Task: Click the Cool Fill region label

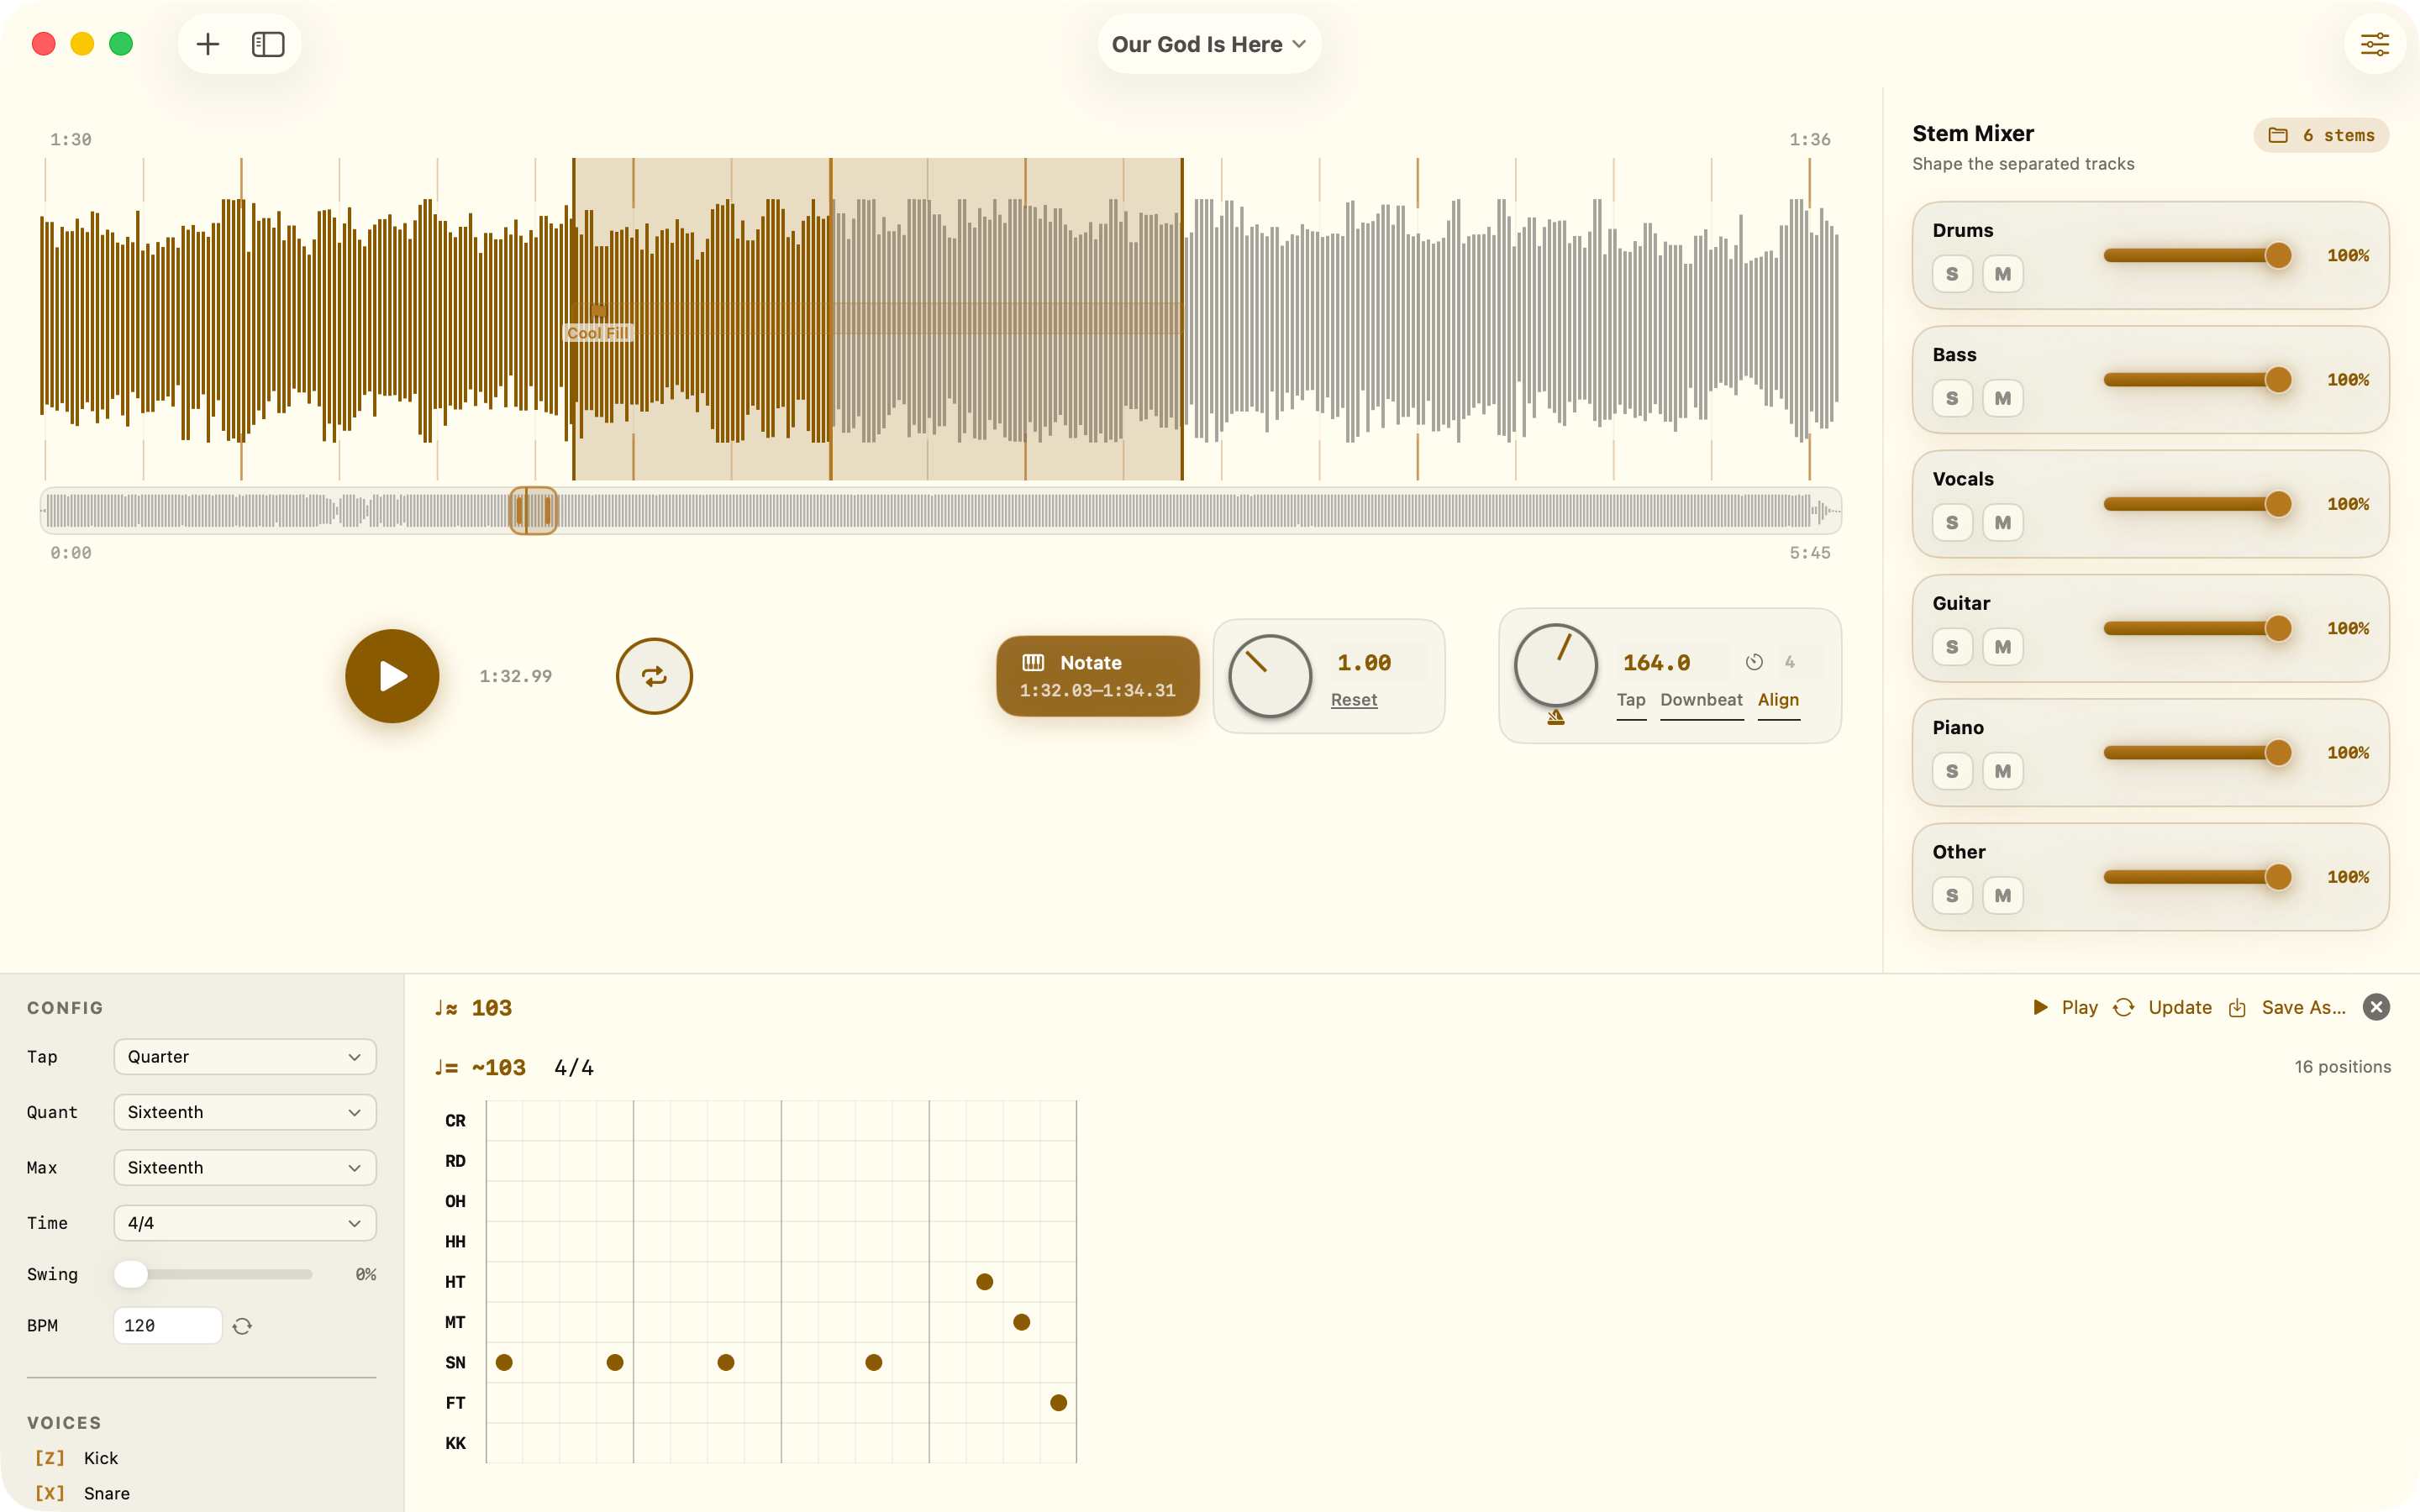Action: click(x=598, y=333)
